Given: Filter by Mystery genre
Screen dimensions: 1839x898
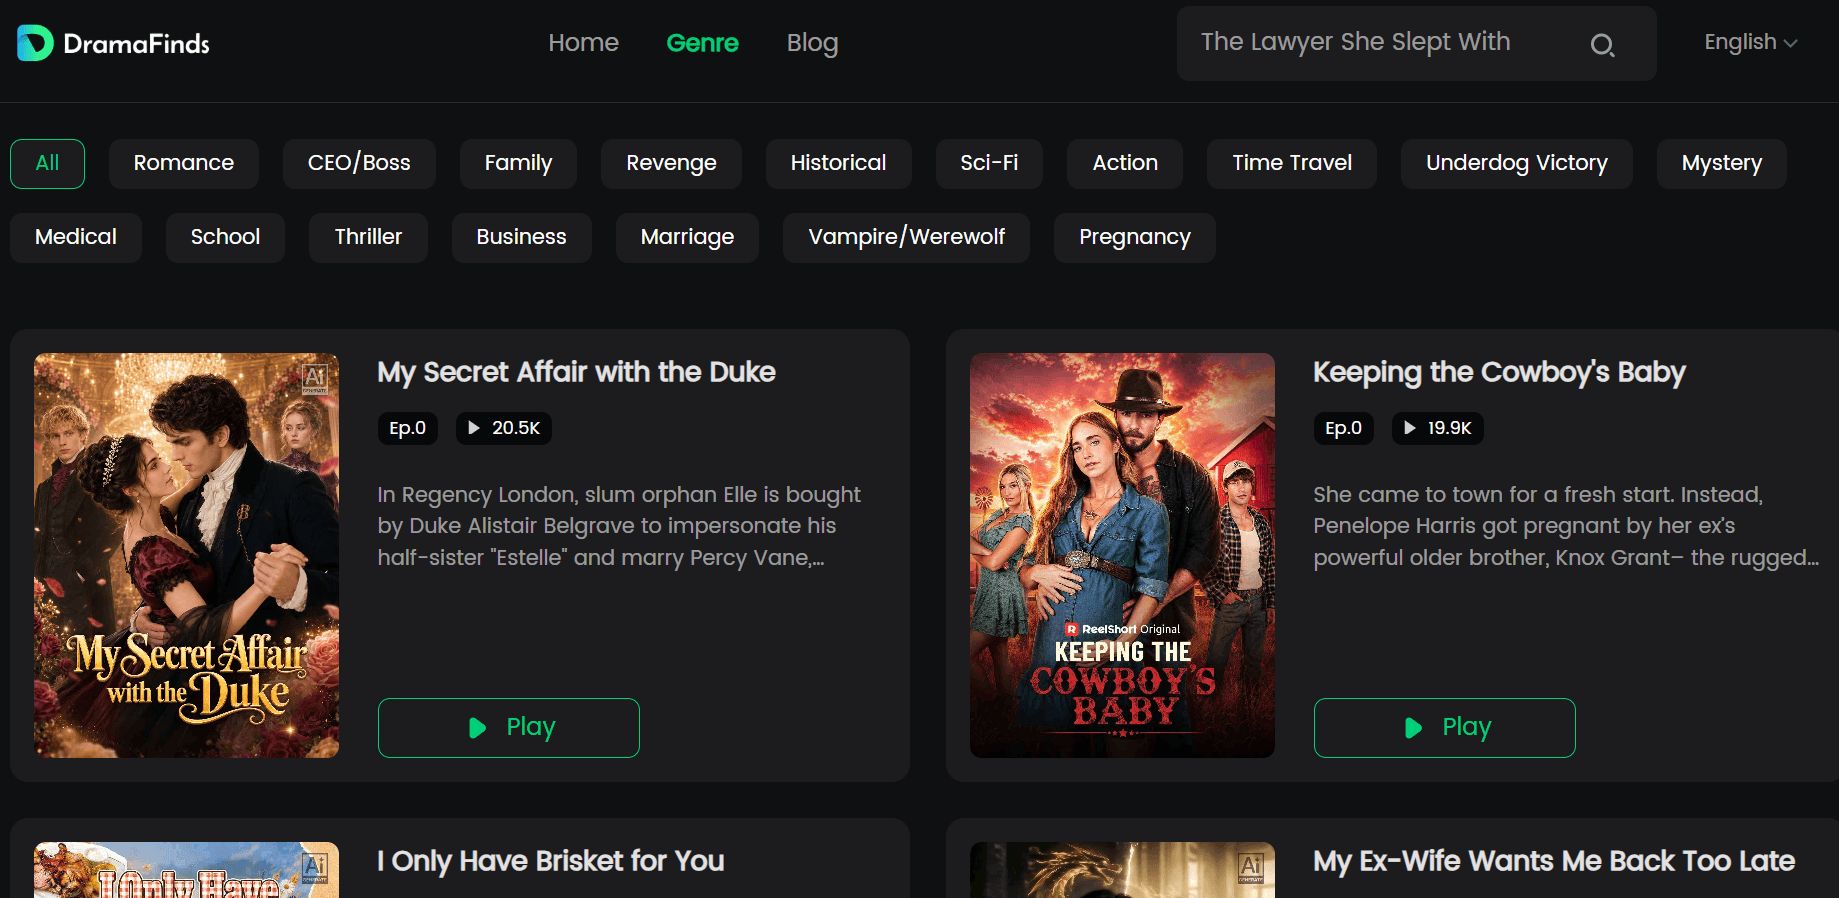Looking at the screenshot, I should point(1722,164).
